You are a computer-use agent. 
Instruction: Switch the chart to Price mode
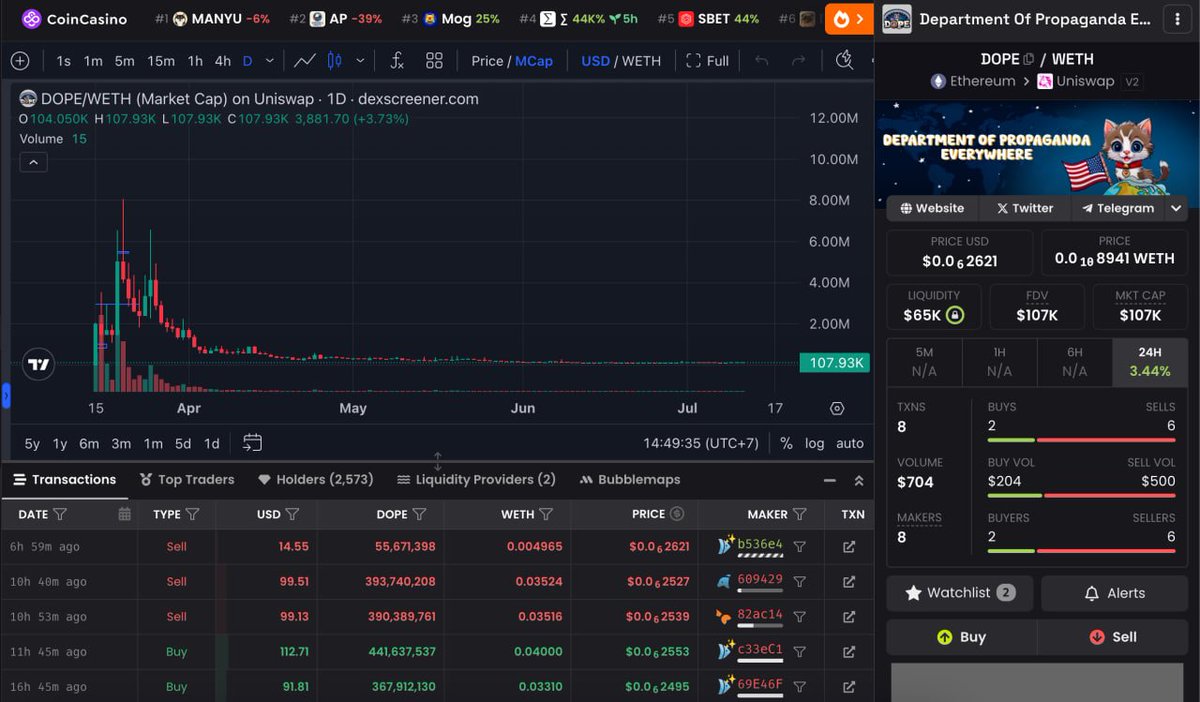point(487,61)
